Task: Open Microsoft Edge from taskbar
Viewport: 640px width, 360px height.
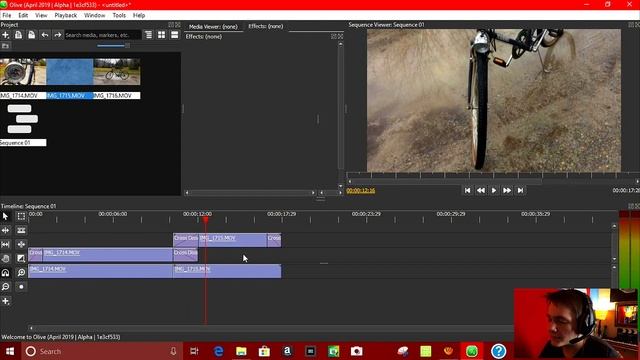Action: 219,351
